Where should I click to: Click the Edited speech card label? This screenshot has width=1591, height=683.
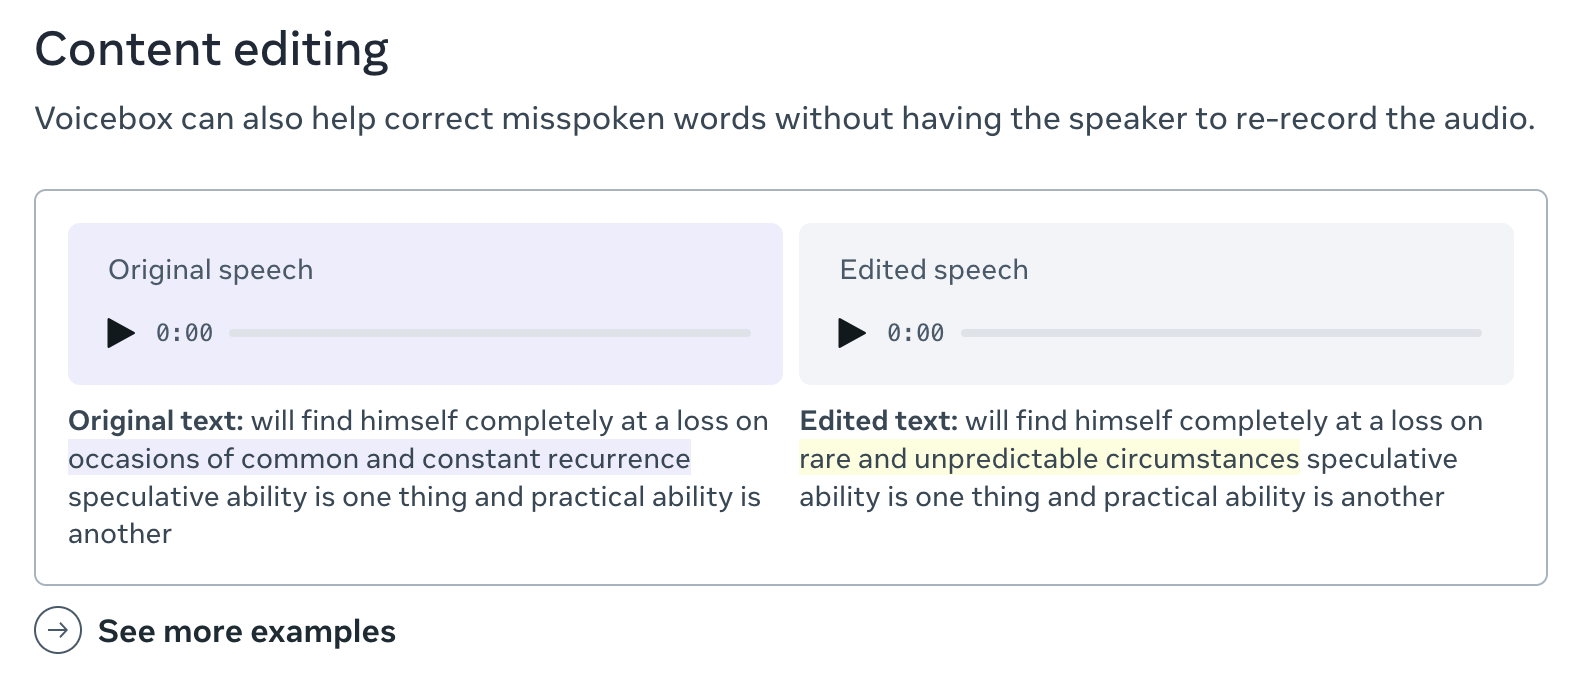coord(931,269)
